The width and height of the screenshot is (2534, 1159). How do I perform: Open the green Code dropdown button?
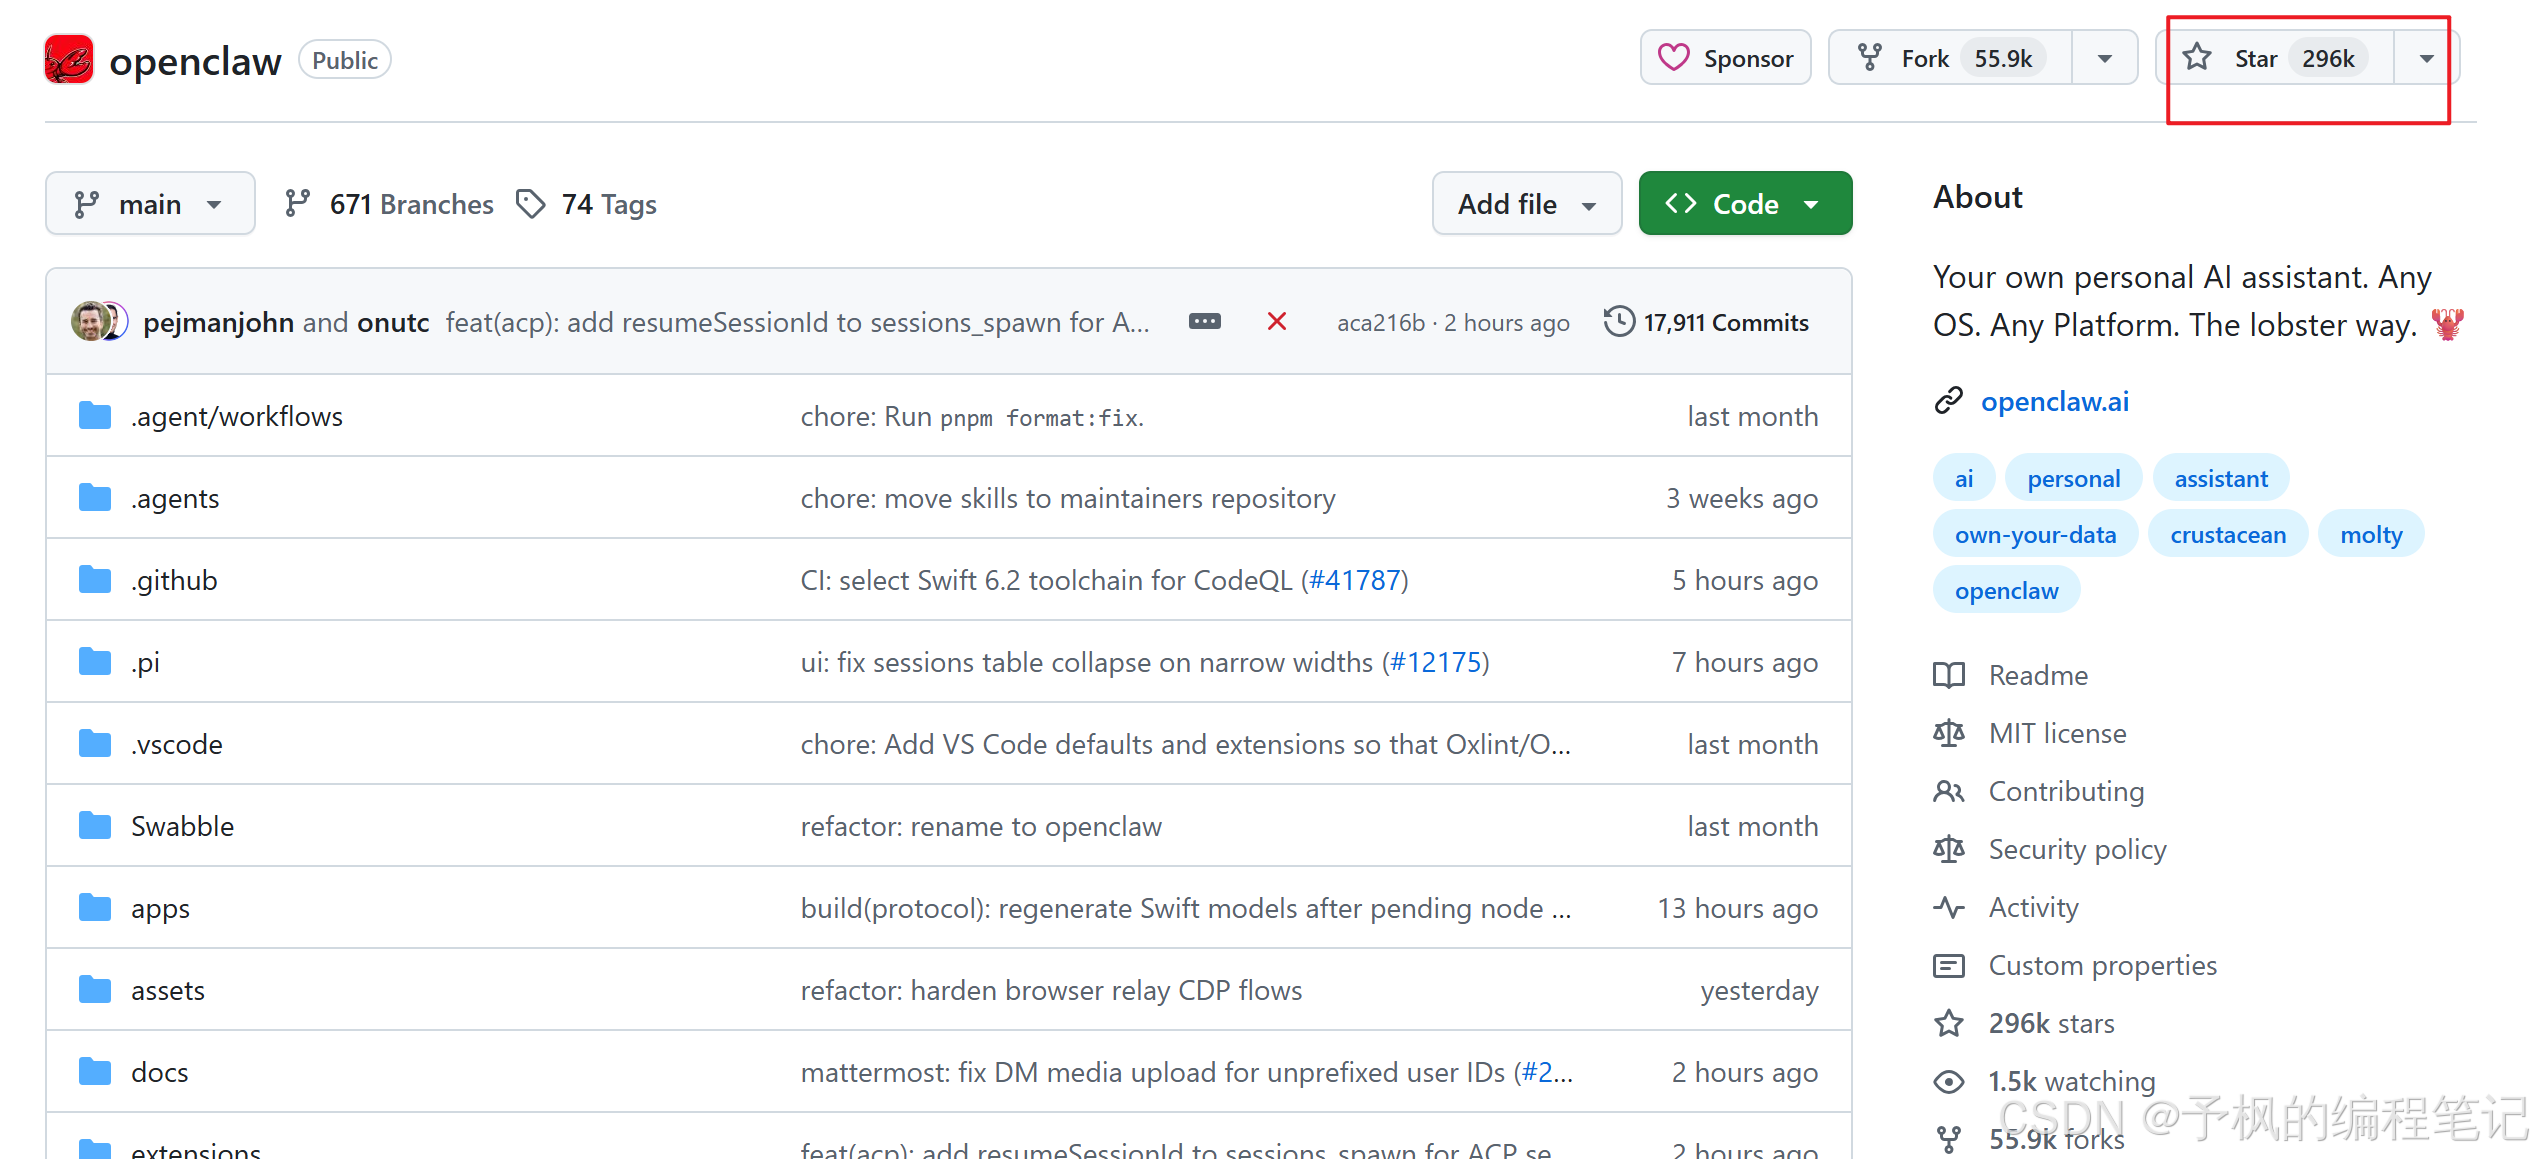pyautogui.click(x=1745, y=204)
